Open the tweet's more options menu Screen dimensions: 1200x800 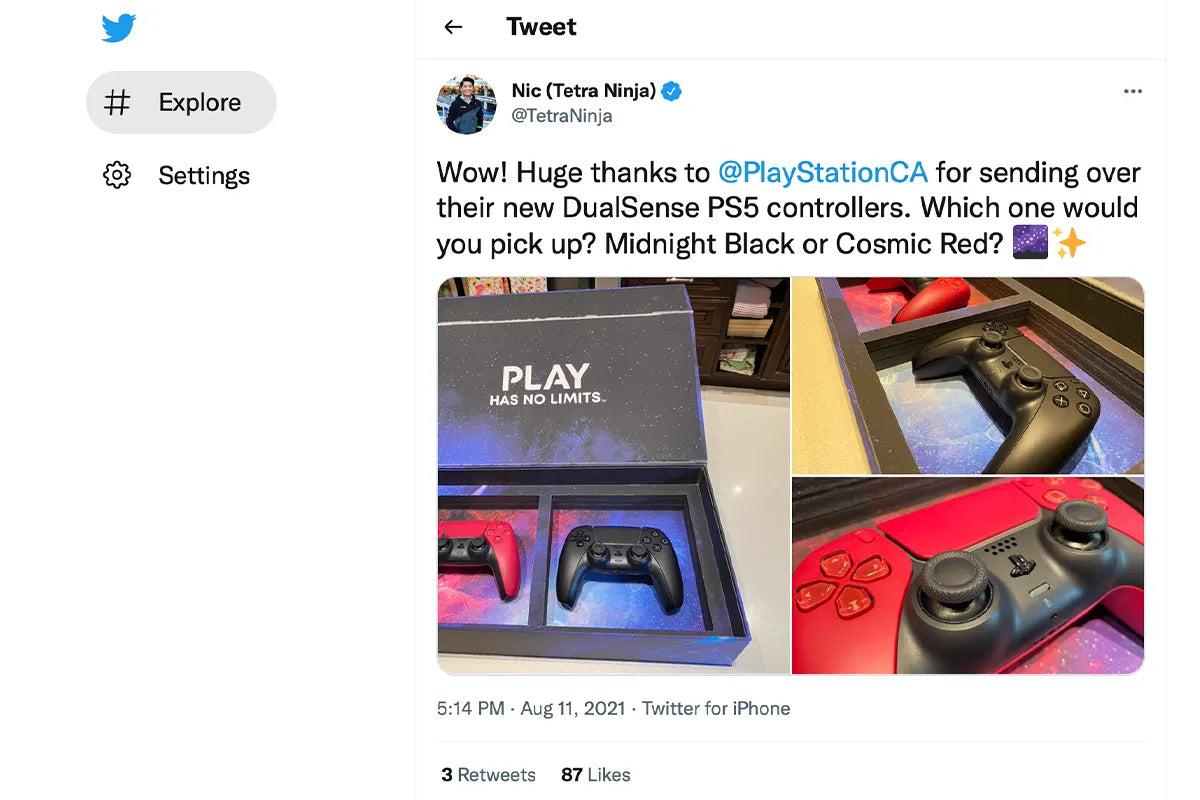(x=1132, y=91)
